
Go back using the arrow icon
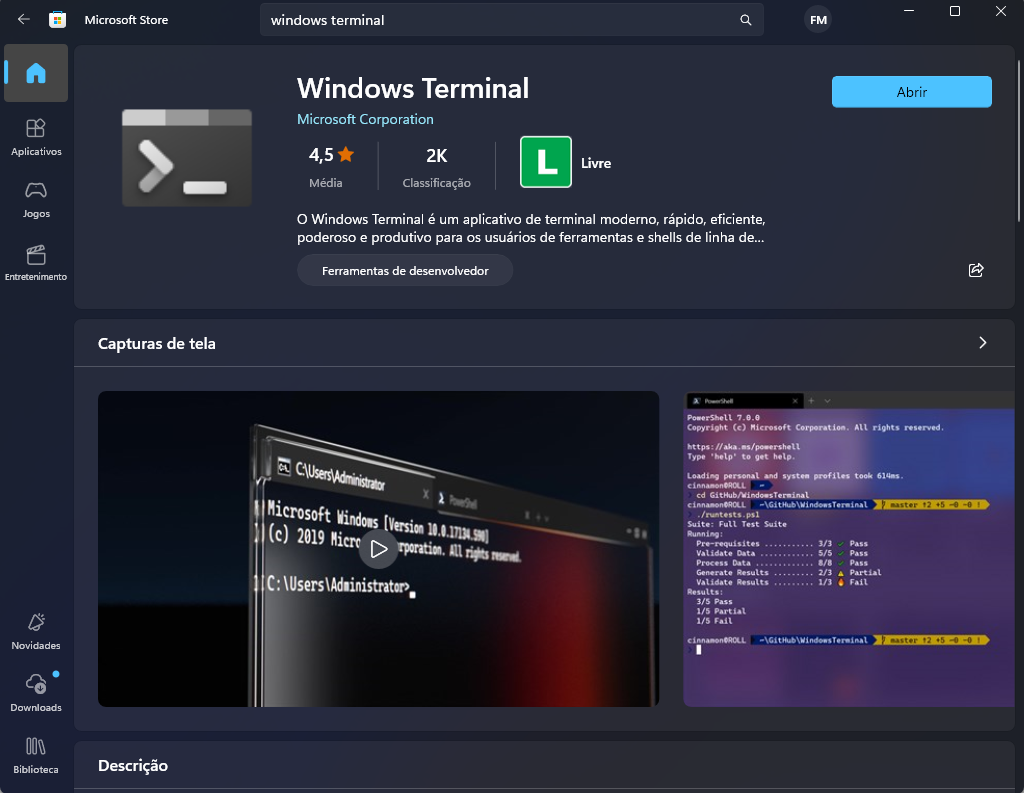(24, 20)
